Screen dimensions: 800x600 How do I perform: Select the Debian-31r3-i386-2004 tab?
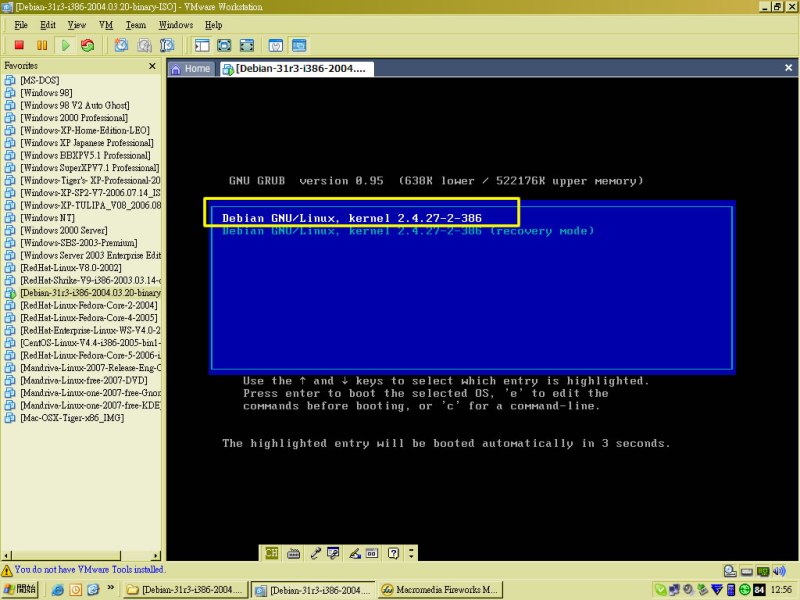pyautogui.click(x=296, y=69)
